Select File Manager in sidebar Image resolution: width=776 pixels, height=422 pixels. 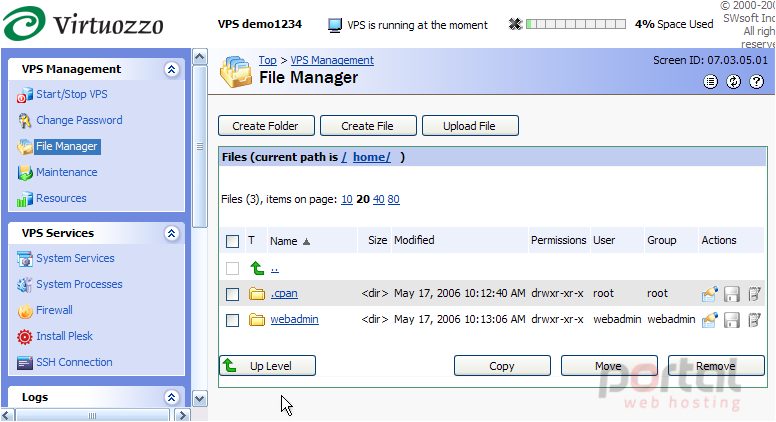pos(67,146)
